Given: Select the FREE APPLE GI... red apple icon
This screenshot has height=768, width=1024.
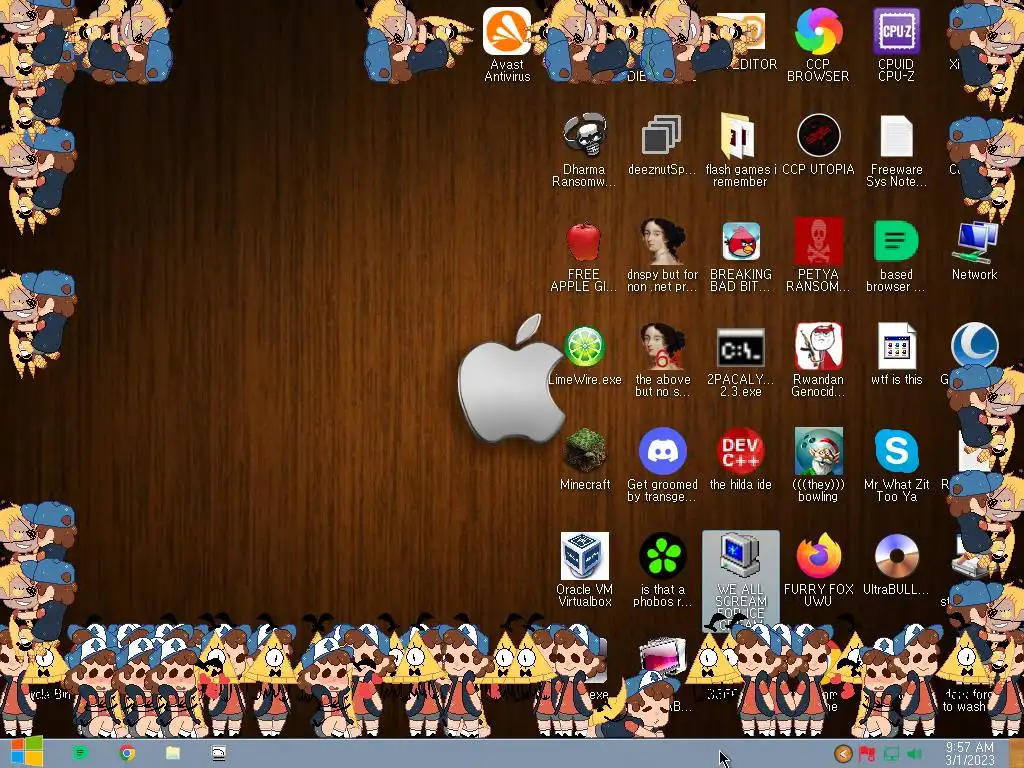Looking at the screenshot, I should click(583, 256).
